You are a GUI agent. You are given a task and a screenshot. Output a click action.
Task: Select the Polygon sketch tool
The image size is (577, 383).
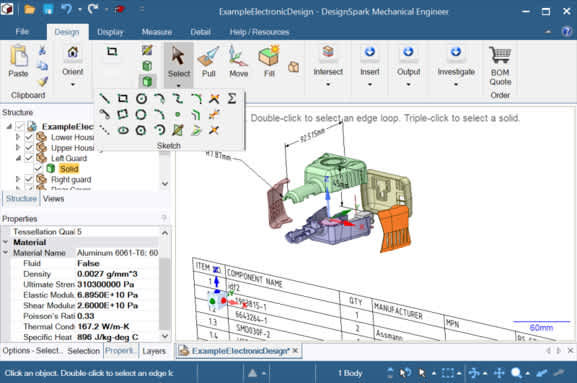(x=141, y=130)
